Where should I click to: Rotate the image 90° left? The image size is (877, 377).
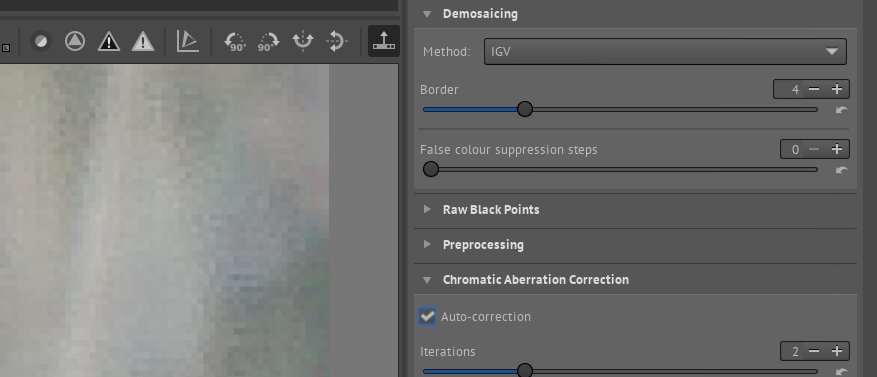coord(235,42)
